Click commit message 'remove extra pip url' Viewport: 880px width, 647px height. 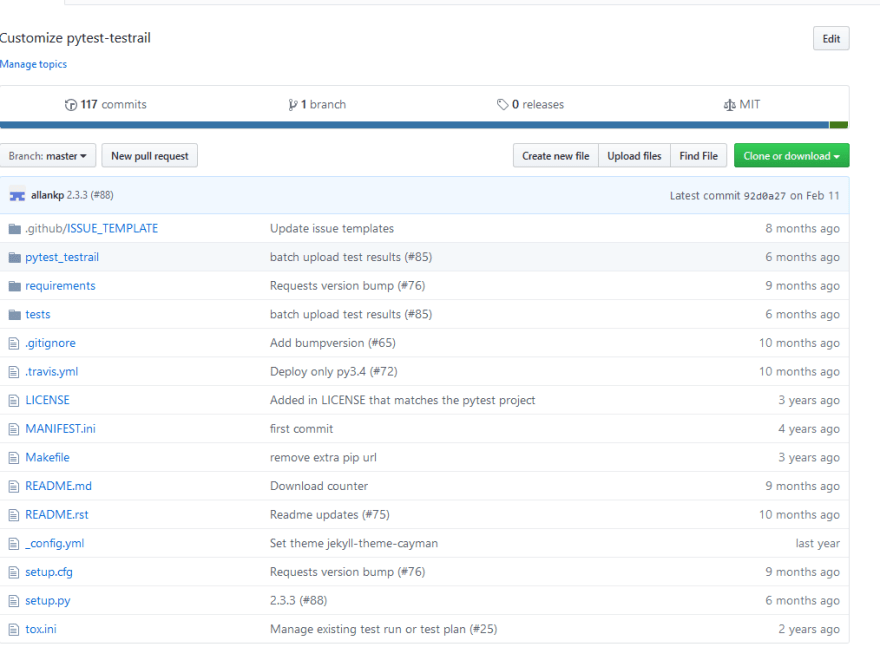(x=323, y=457)
